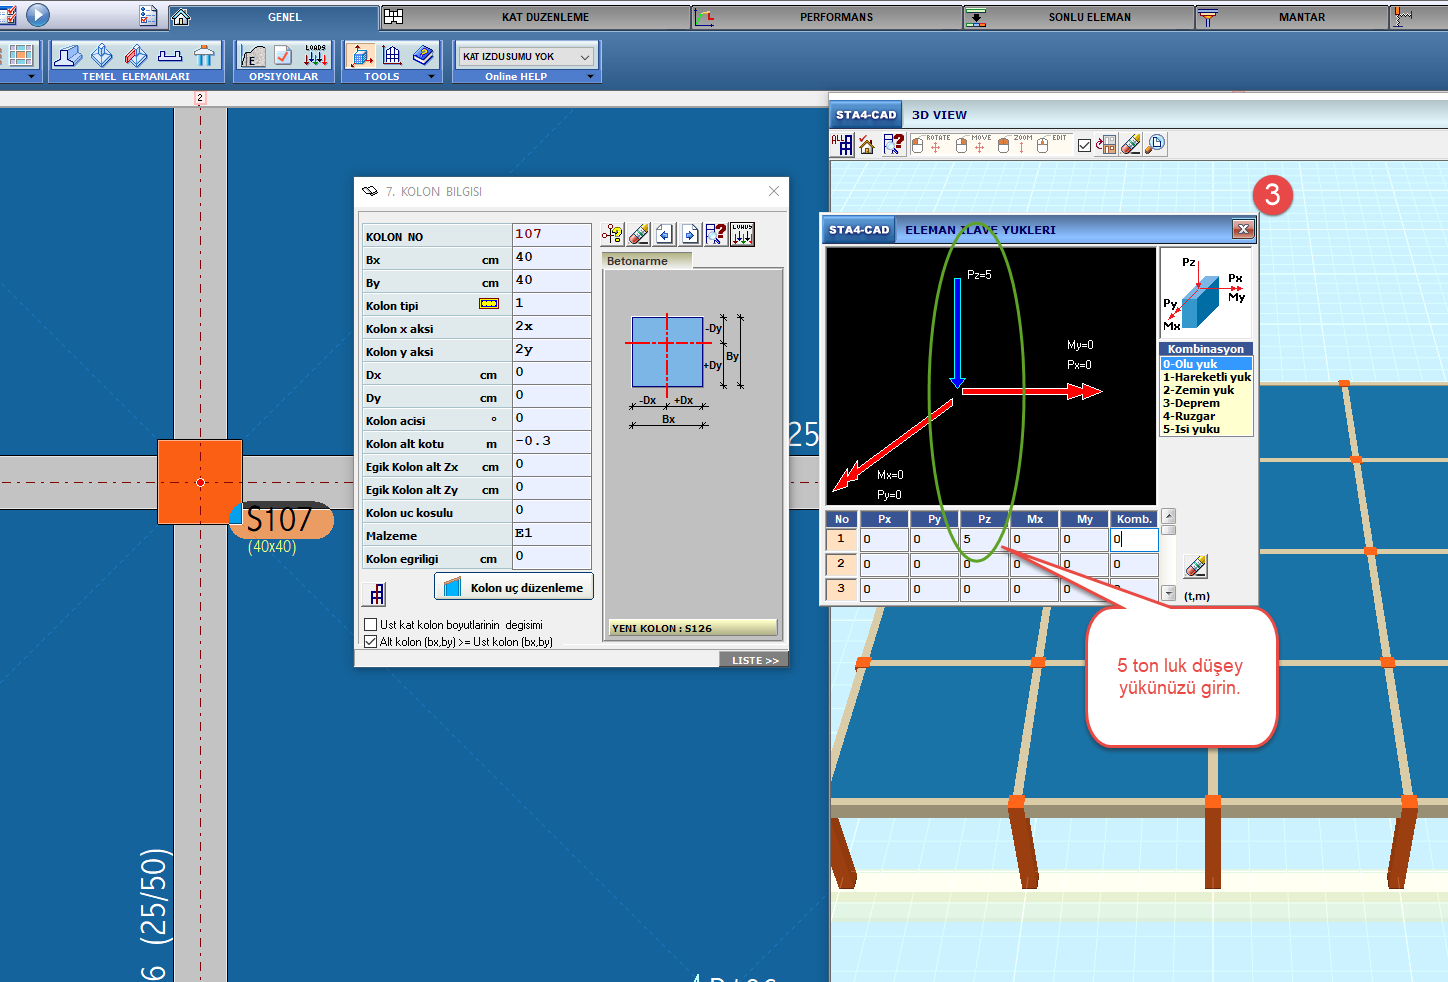Toggle the checkbox in 3D view toolbar
The height and width of the screenshot is (982, 1448).
click(x=1084, y=146)
